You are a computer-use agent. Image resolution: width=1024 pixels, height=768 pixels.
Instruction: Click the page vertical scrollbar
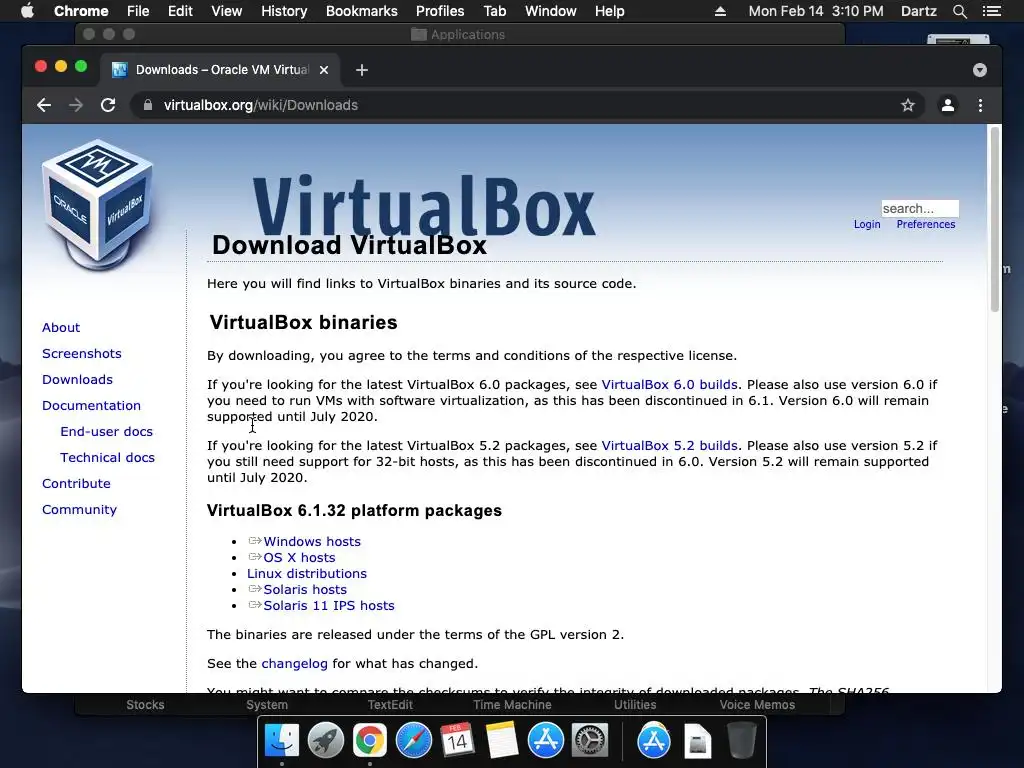click(995, 219)
